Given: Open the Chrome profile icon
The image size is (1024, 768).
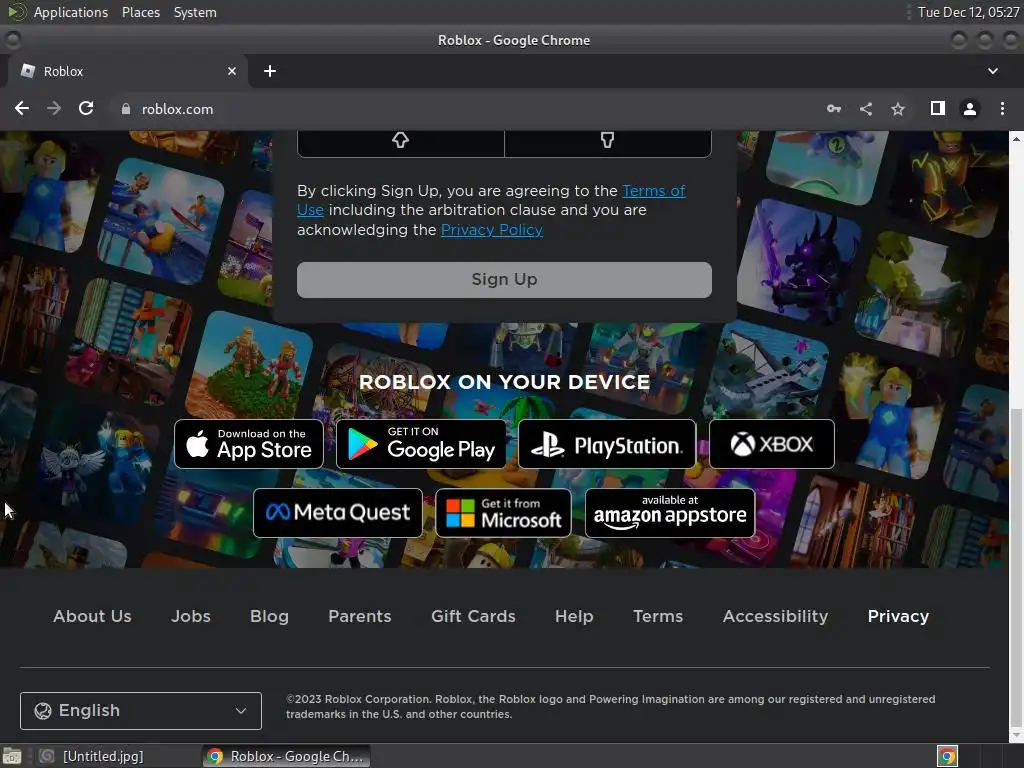Looking at the screenshot, I should click(970, 109).
